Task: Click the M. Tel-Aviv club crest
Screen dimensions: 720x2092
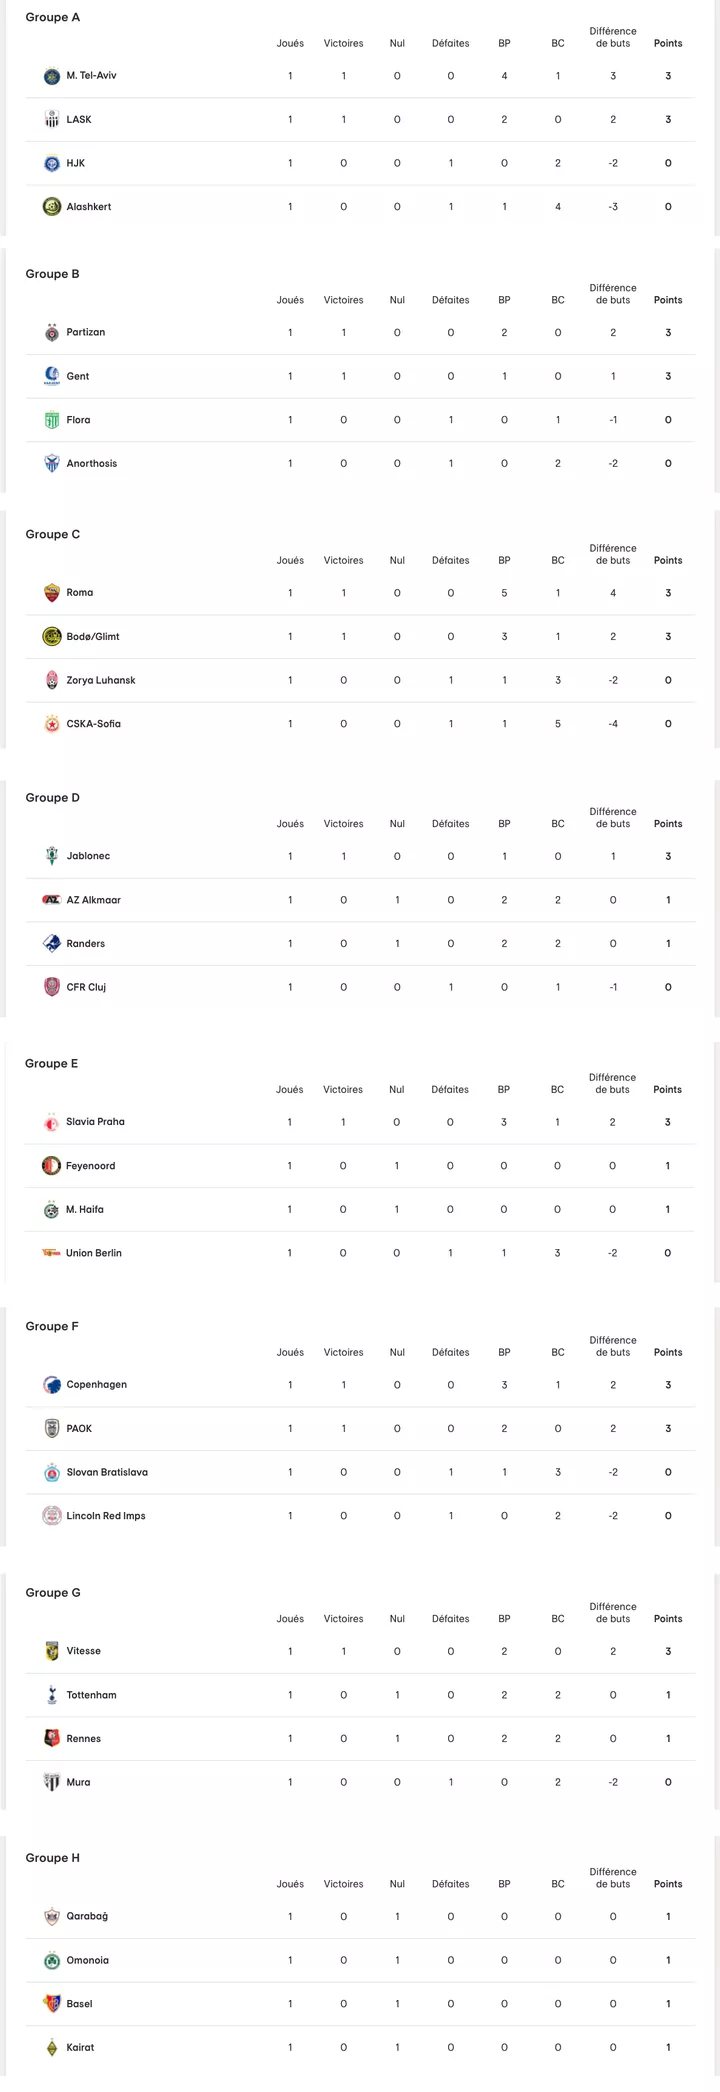Action: point(52,76)
